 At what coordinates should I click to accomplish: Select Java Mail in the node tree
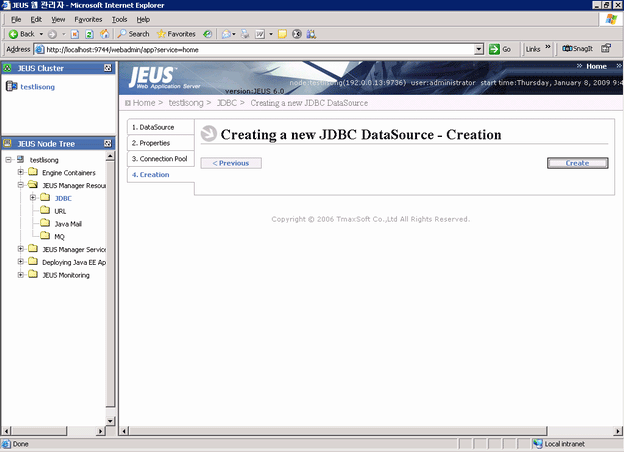(68, 224)
